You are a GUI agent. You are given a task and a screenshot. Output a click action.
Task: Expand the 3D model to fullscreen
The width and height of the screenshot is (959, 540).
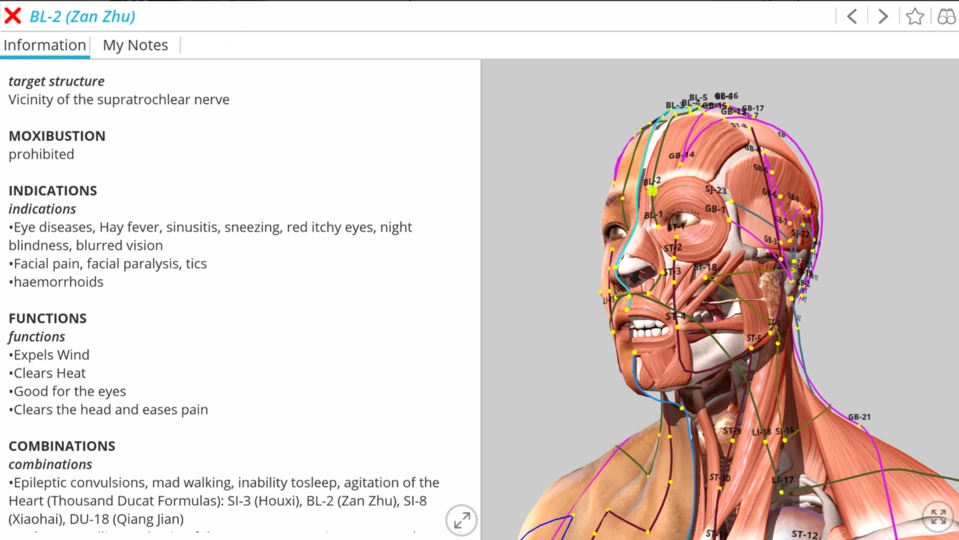(x=938, y=516)
